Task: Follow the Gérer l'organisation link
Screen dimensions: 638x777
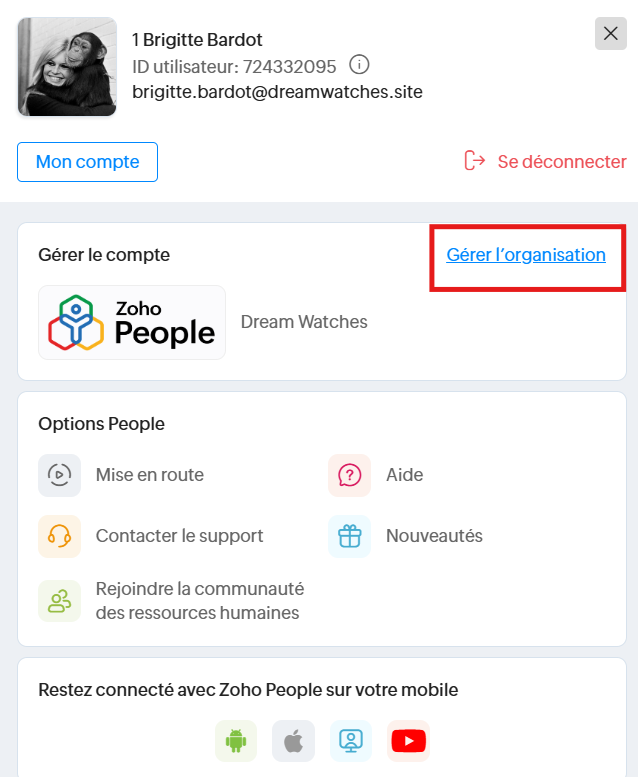Action: (x=526, y=255)
